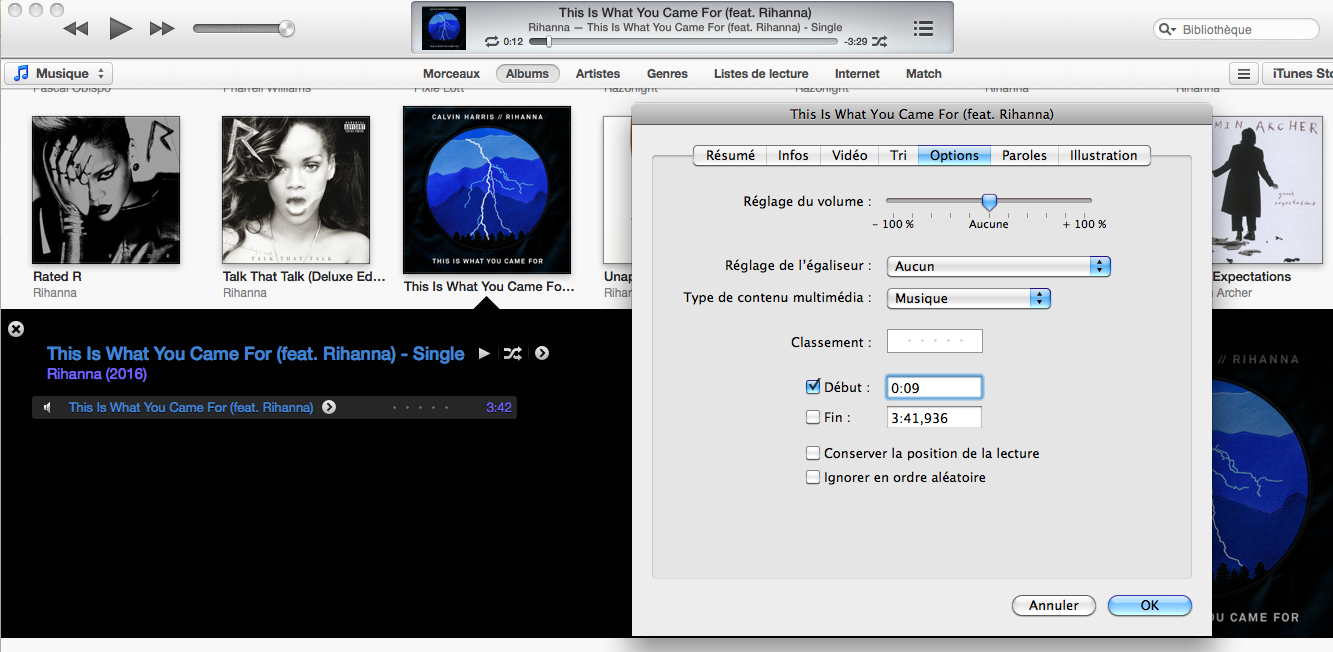Open the Match view
This screenshot has width=1333, height=652.
click(x=923, y=73)
